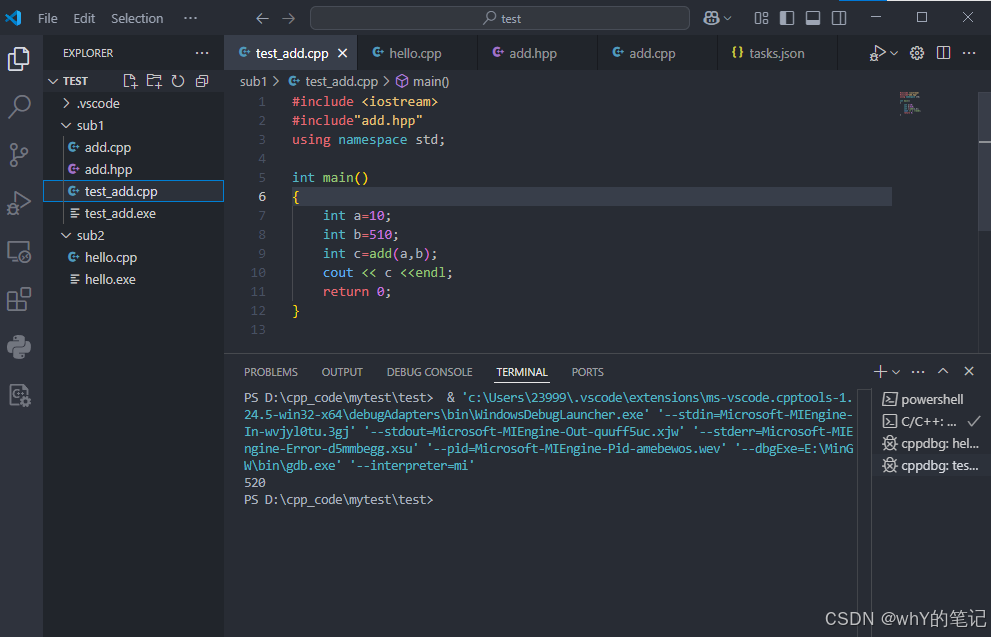
Task: Select test_add.exe in explorer
Action: [133, 213]
